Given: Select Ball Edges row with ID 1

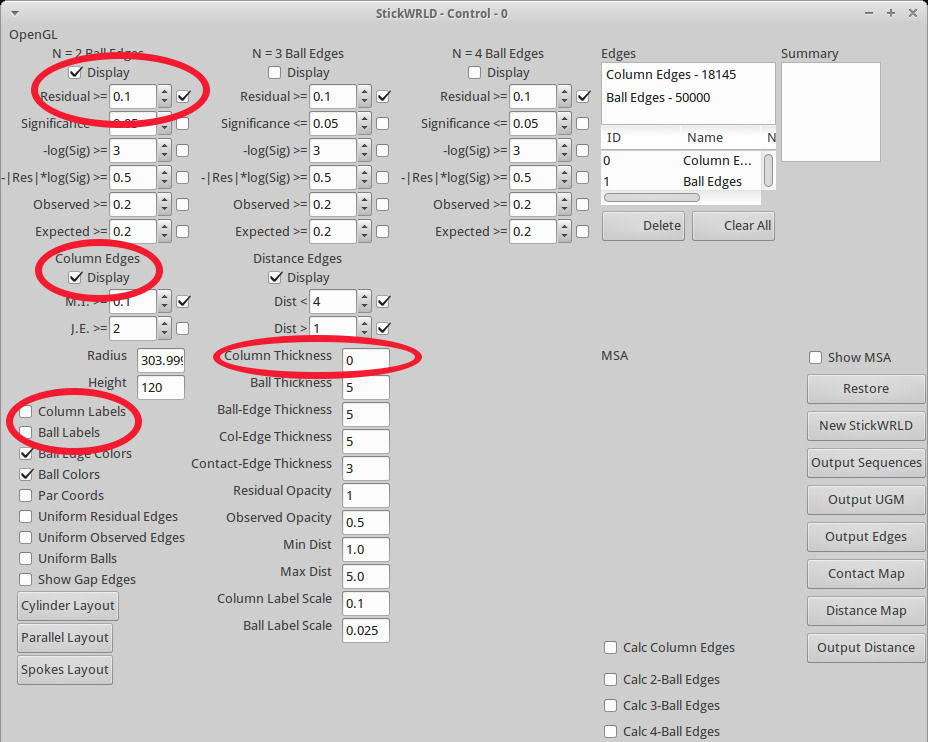Looking at the screenshot, I should tap(681, 182).
